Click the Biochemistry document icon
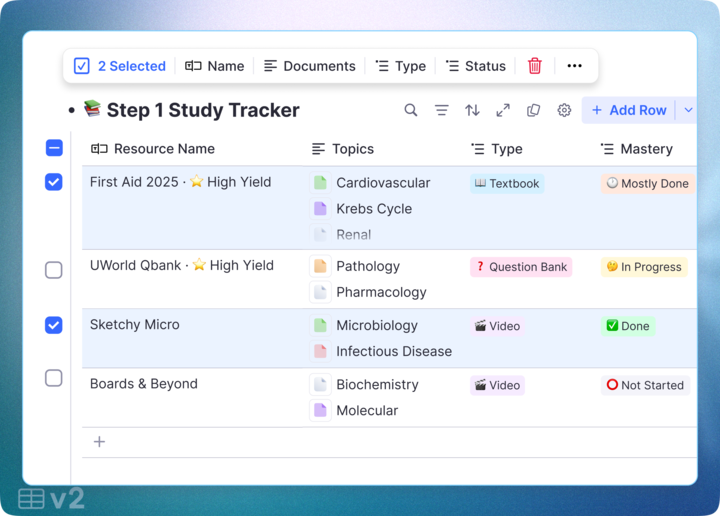The image size is (720, 516). point(320,384)
